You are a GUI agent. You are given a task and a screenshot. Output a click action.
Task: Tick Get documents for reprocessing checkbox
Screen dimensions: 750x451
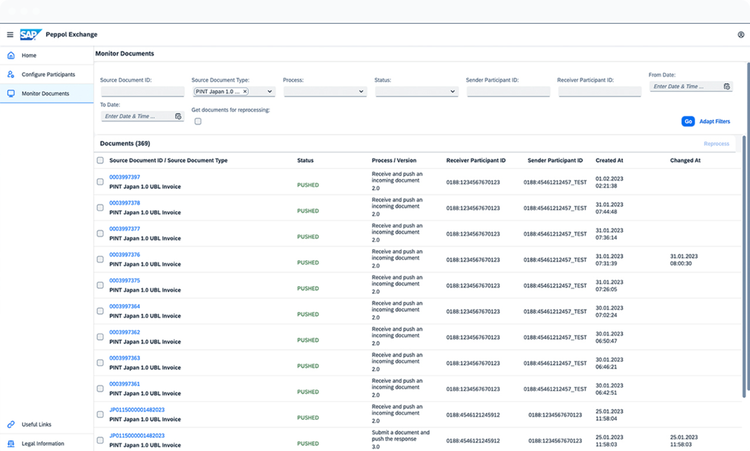pyautogui.click(x=198, y=121)
